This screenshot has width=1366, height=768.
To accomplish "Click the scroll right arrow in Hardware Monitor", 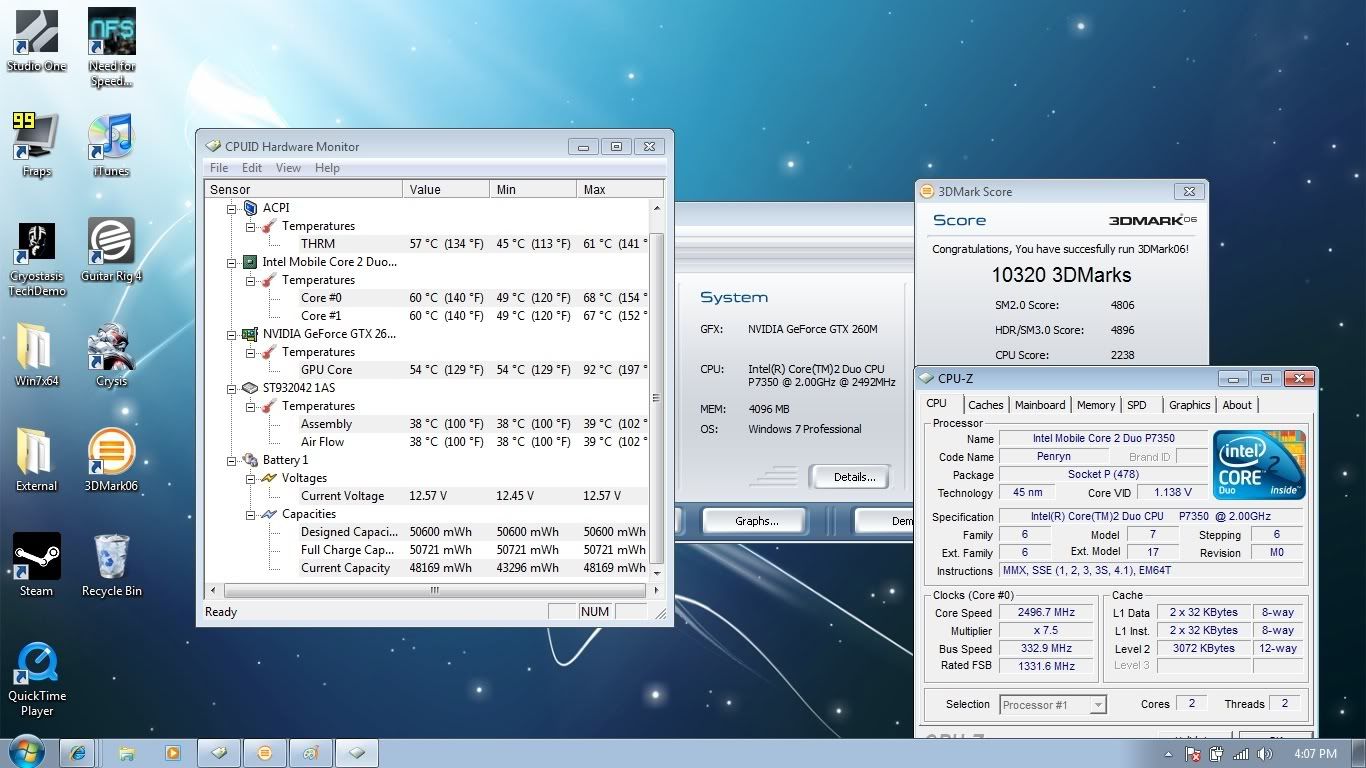I will click(x=657, y=590).
